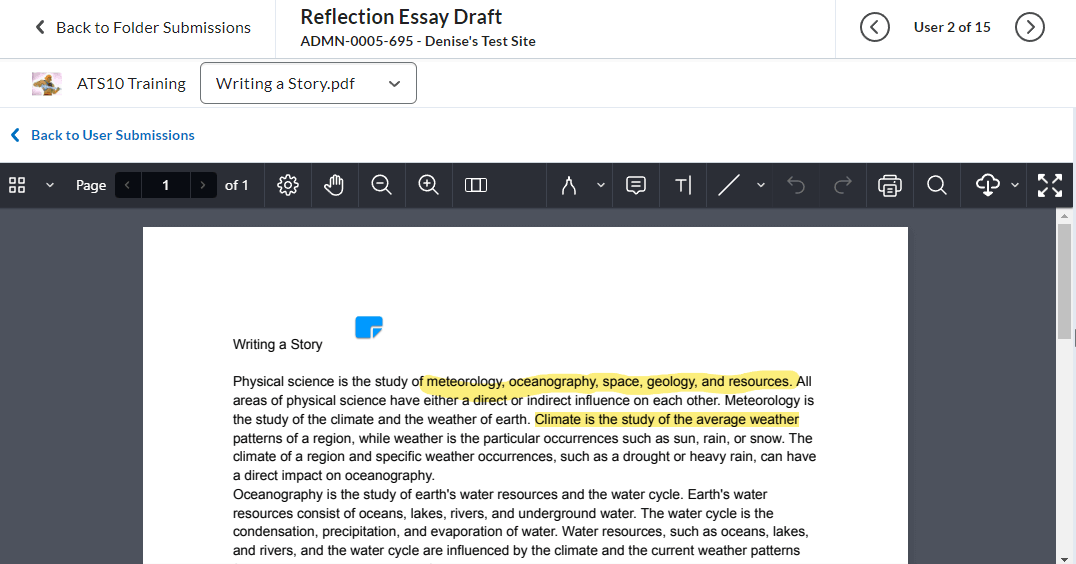
Task: Click 'ADMN-0005-695 - Denise's Test Site' text
Action: click(418, 41)
